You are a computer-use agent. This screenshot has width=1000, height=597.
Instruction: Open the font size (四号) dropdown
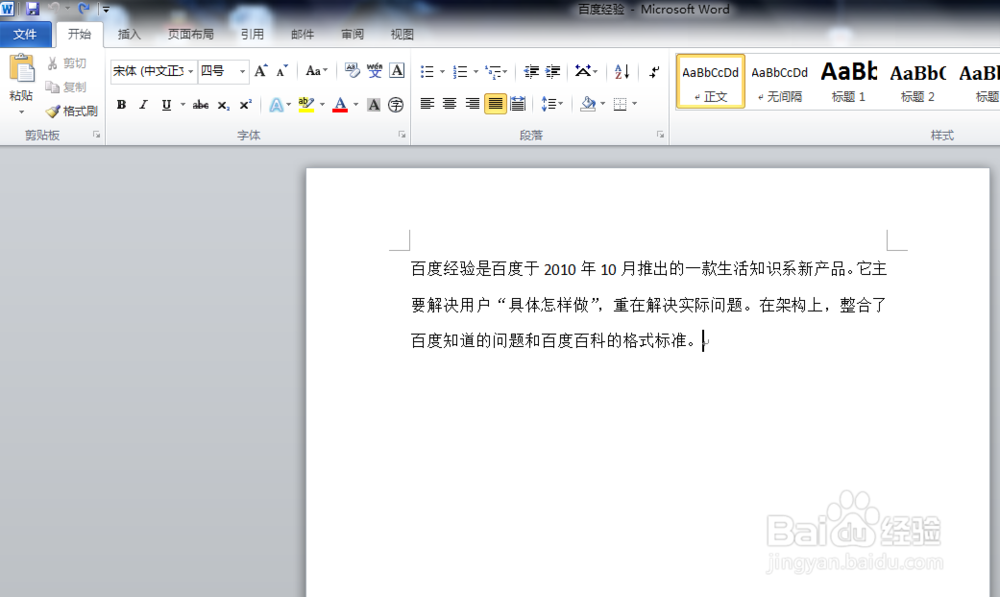(242, 71)
